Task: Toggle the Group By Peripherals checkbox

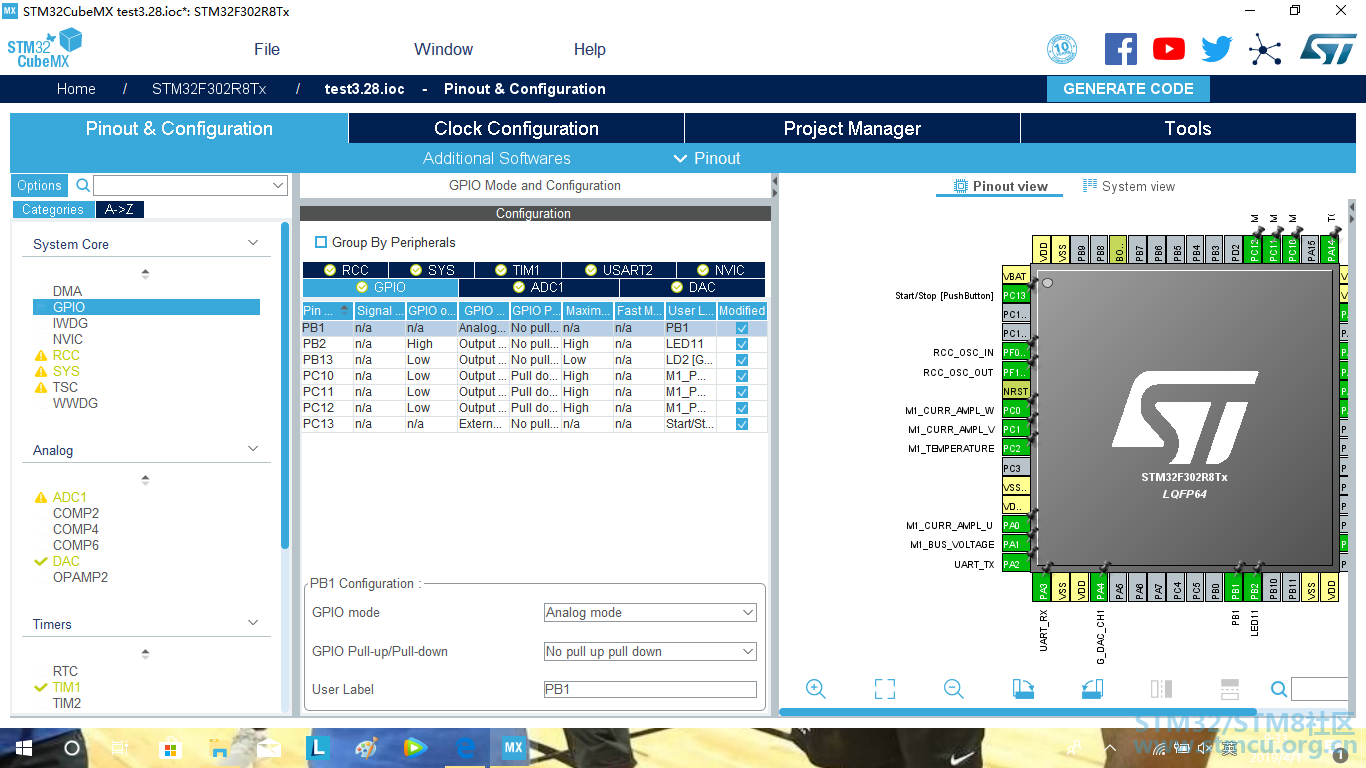Action: [321, 242]
